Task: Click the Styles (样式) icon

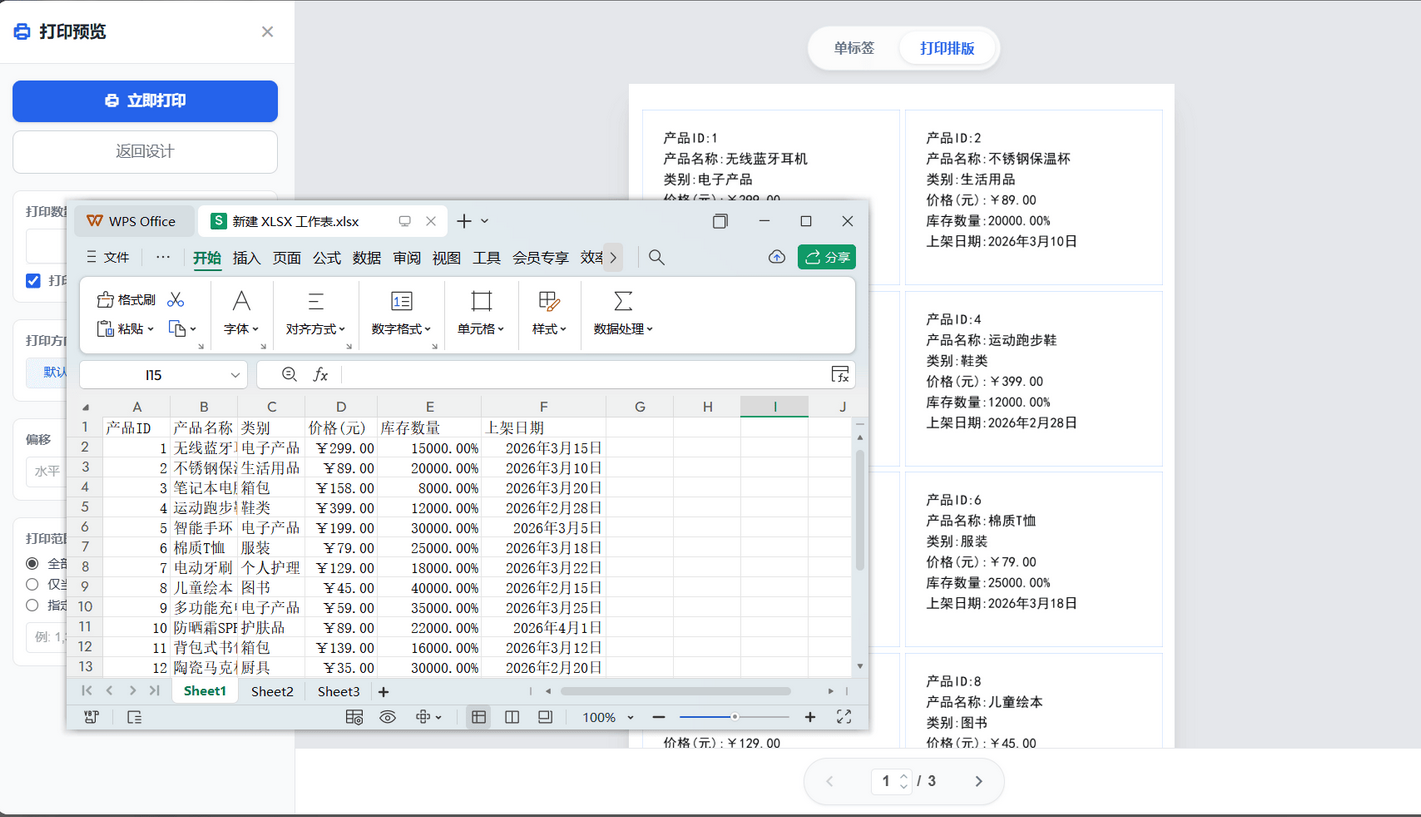Action: 549,301
